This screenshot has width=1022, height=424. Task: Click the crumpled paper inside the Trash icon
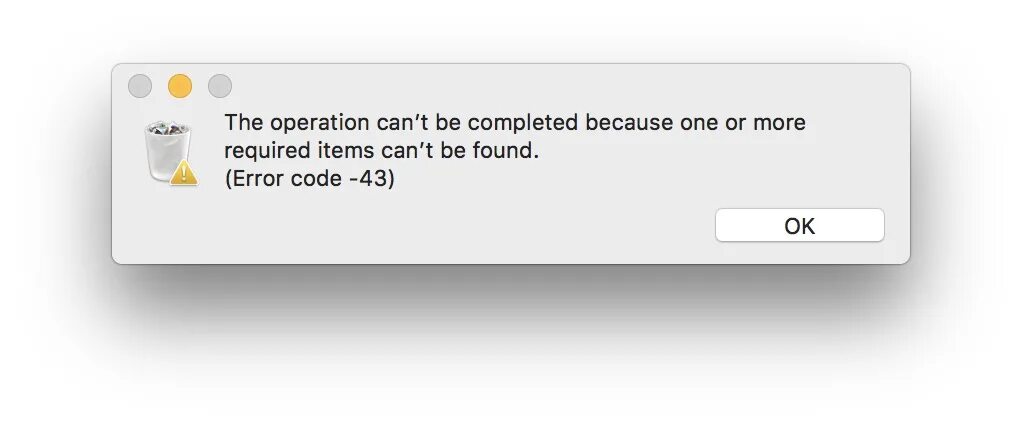[167, 128]
